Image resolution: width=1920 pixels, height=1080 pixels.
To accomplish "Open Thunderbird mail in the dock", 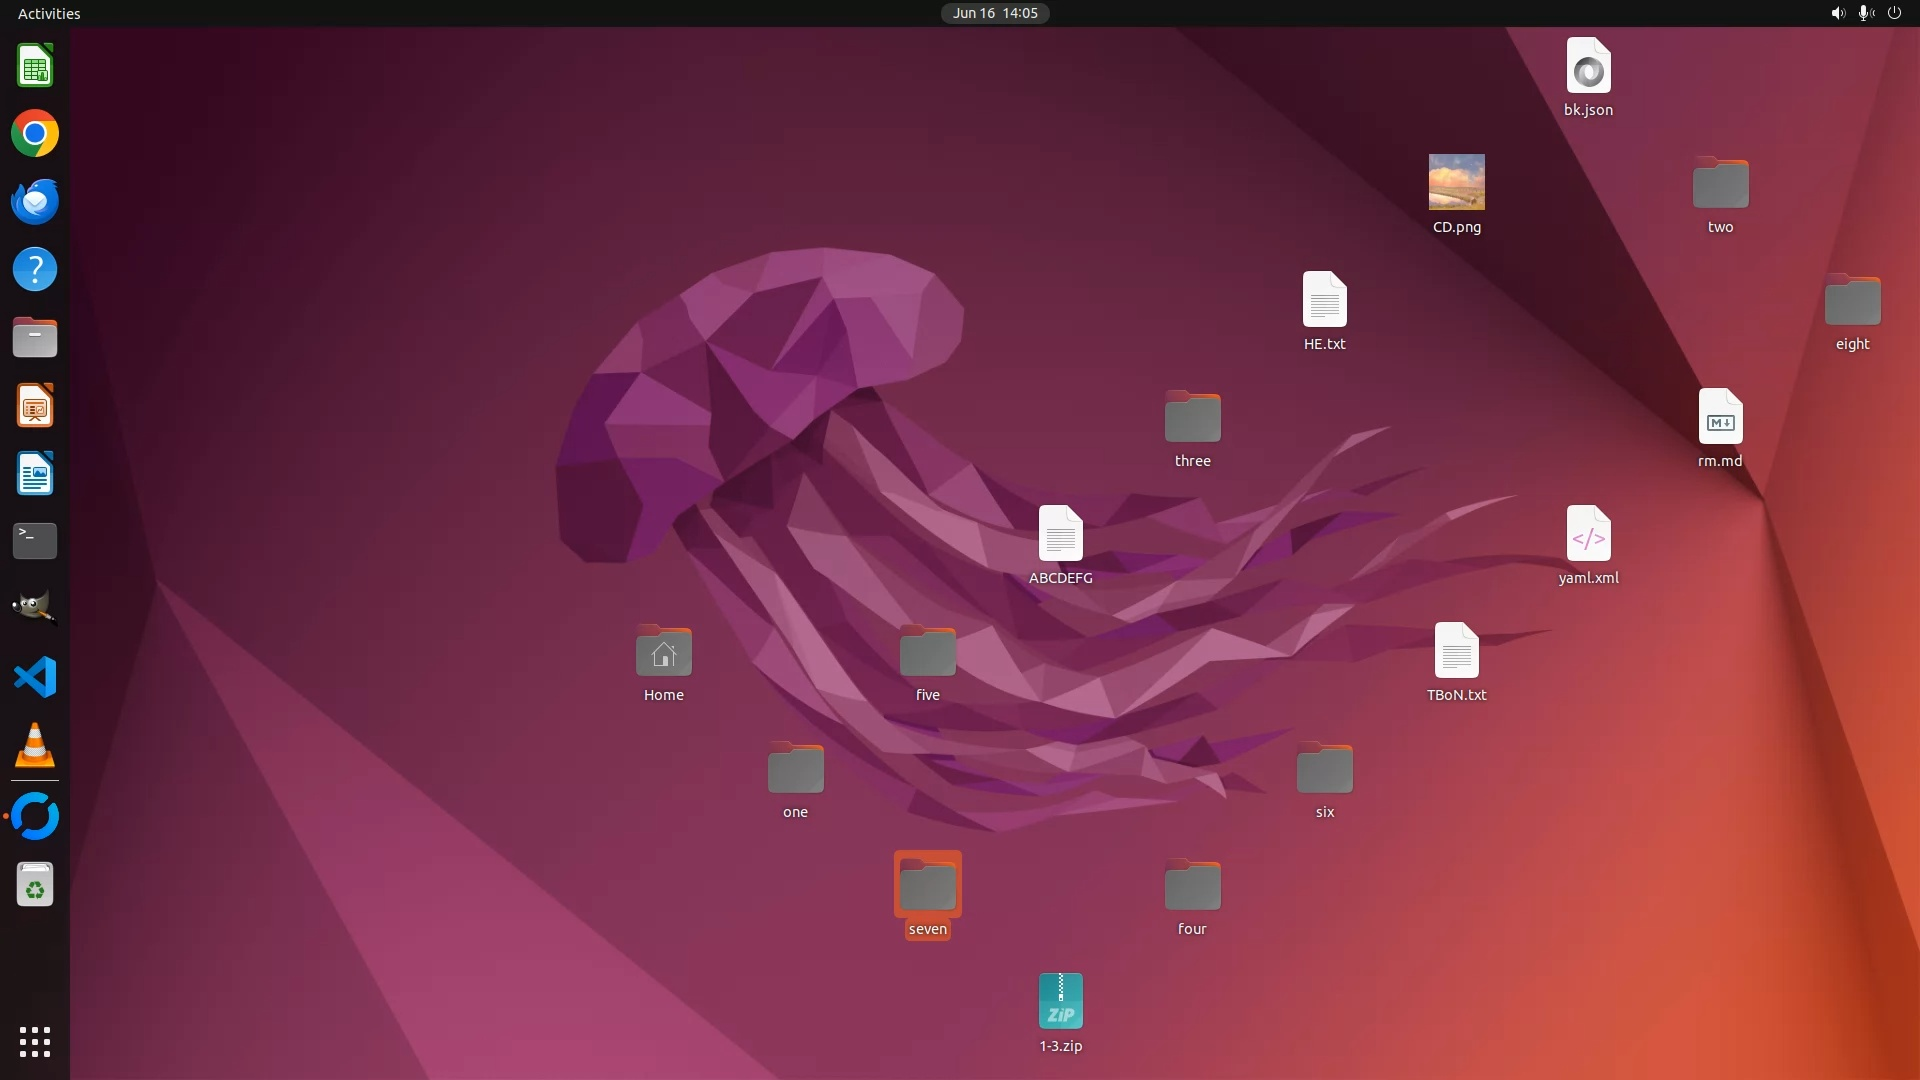I will [x=35, y=202].
